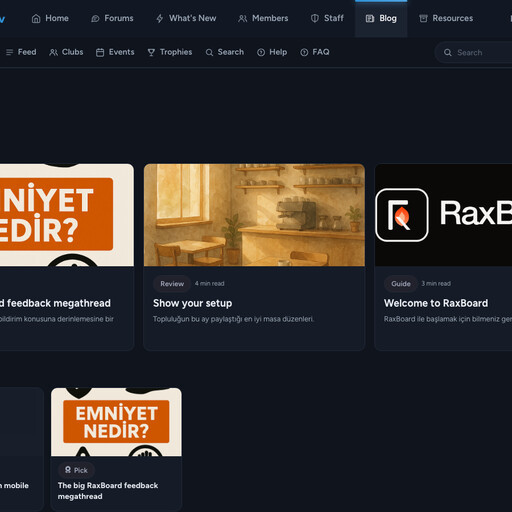Click the '3 min read' text
Screen dimensions: 512x512
click(x=436, y=284)
